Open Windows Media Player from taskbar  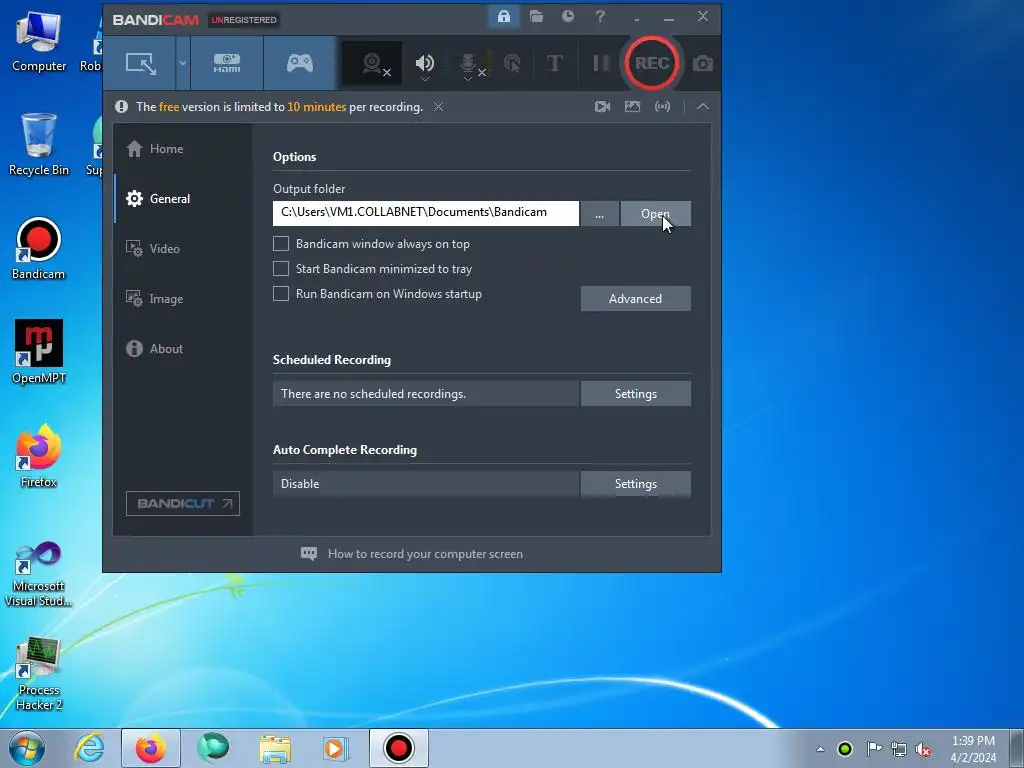[336, 748]
